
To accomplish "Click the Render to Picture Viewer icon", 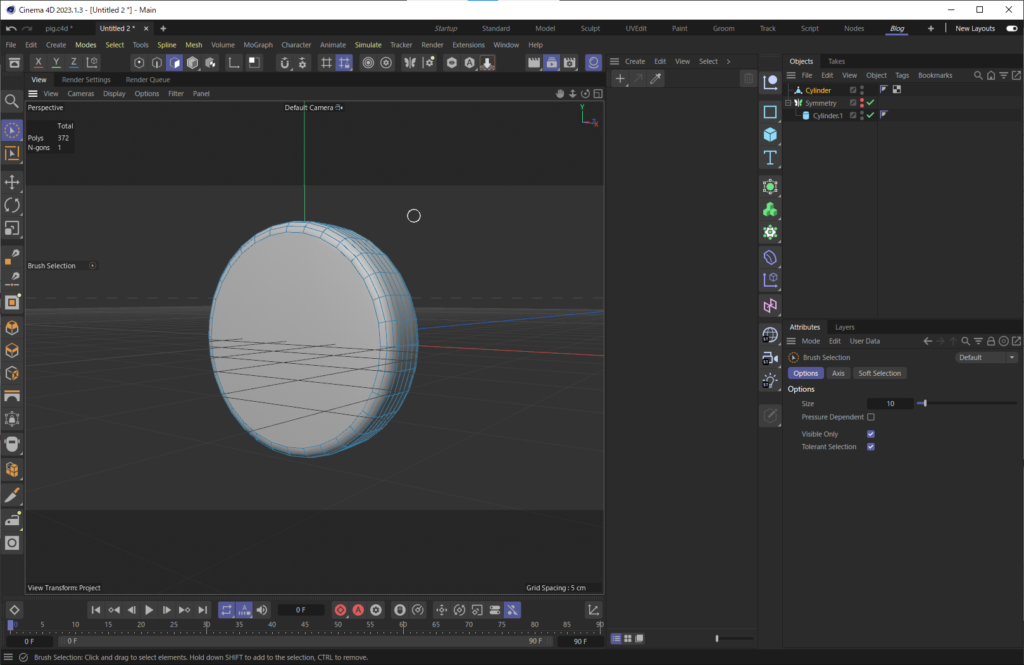I will click(551, 63).
